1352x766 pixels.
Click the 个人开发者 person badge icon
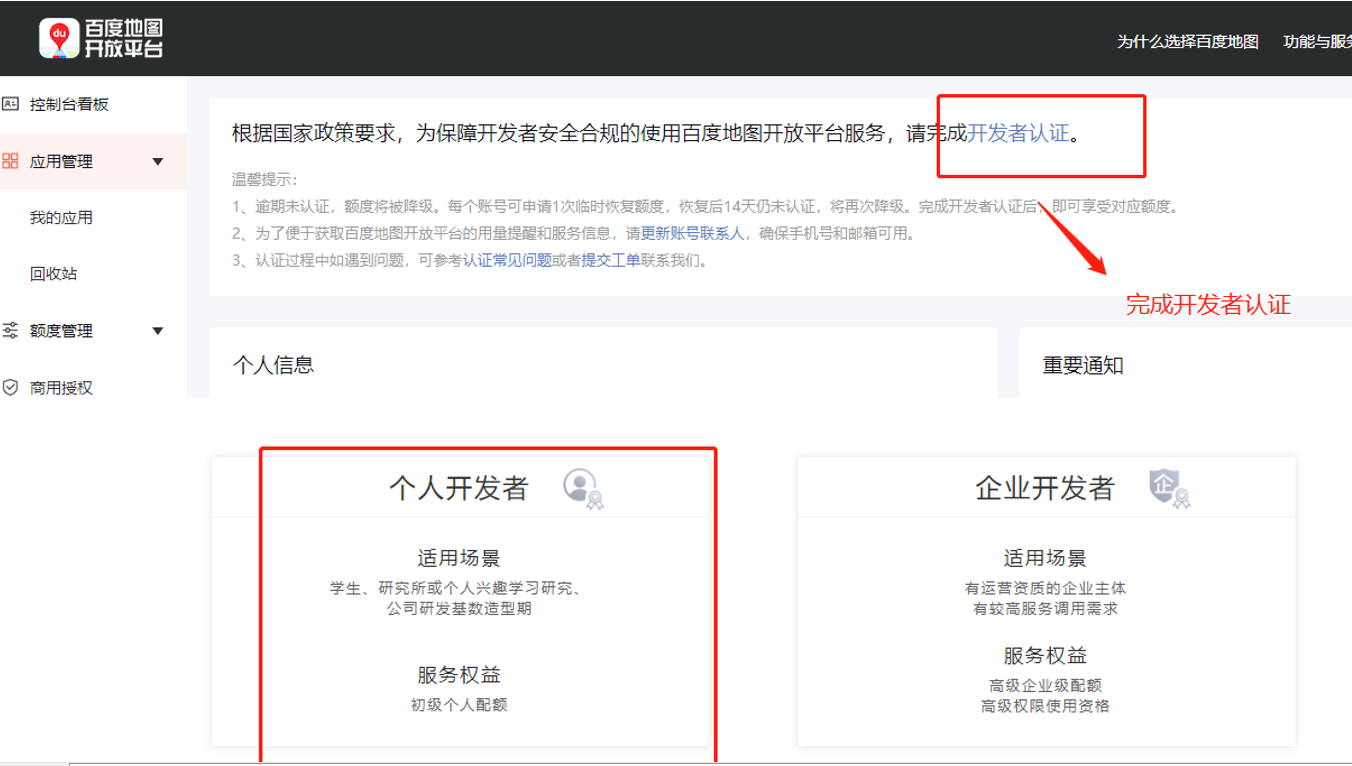(x=583, y=489)
